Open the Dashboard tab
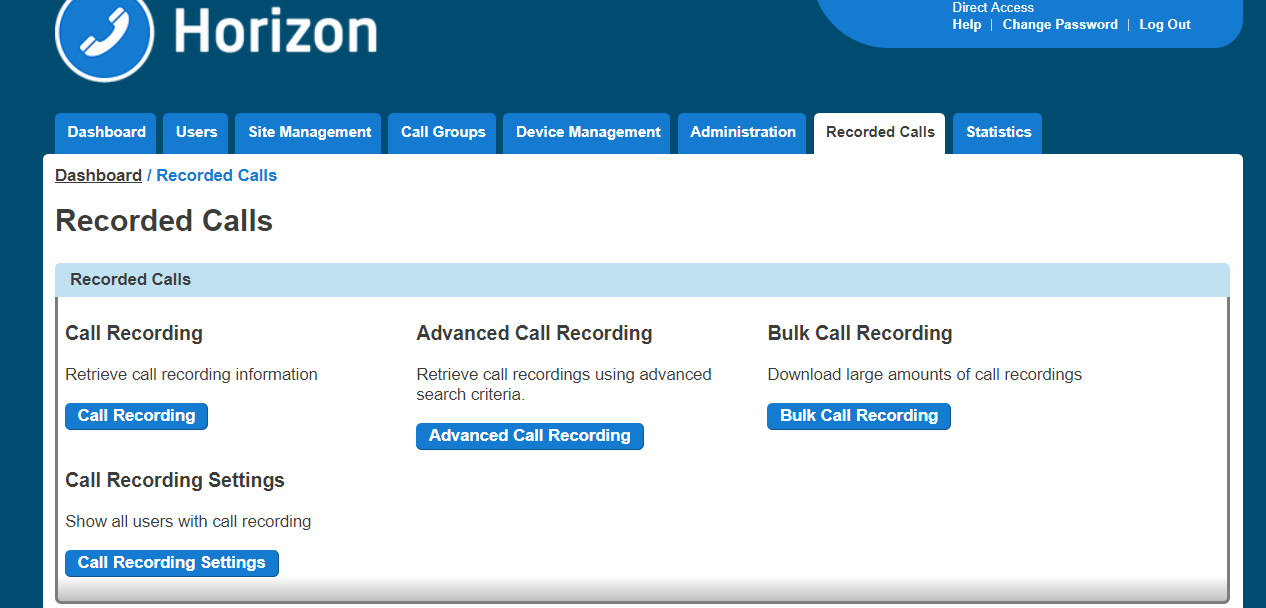1266x608 pixels. (106, 133)
